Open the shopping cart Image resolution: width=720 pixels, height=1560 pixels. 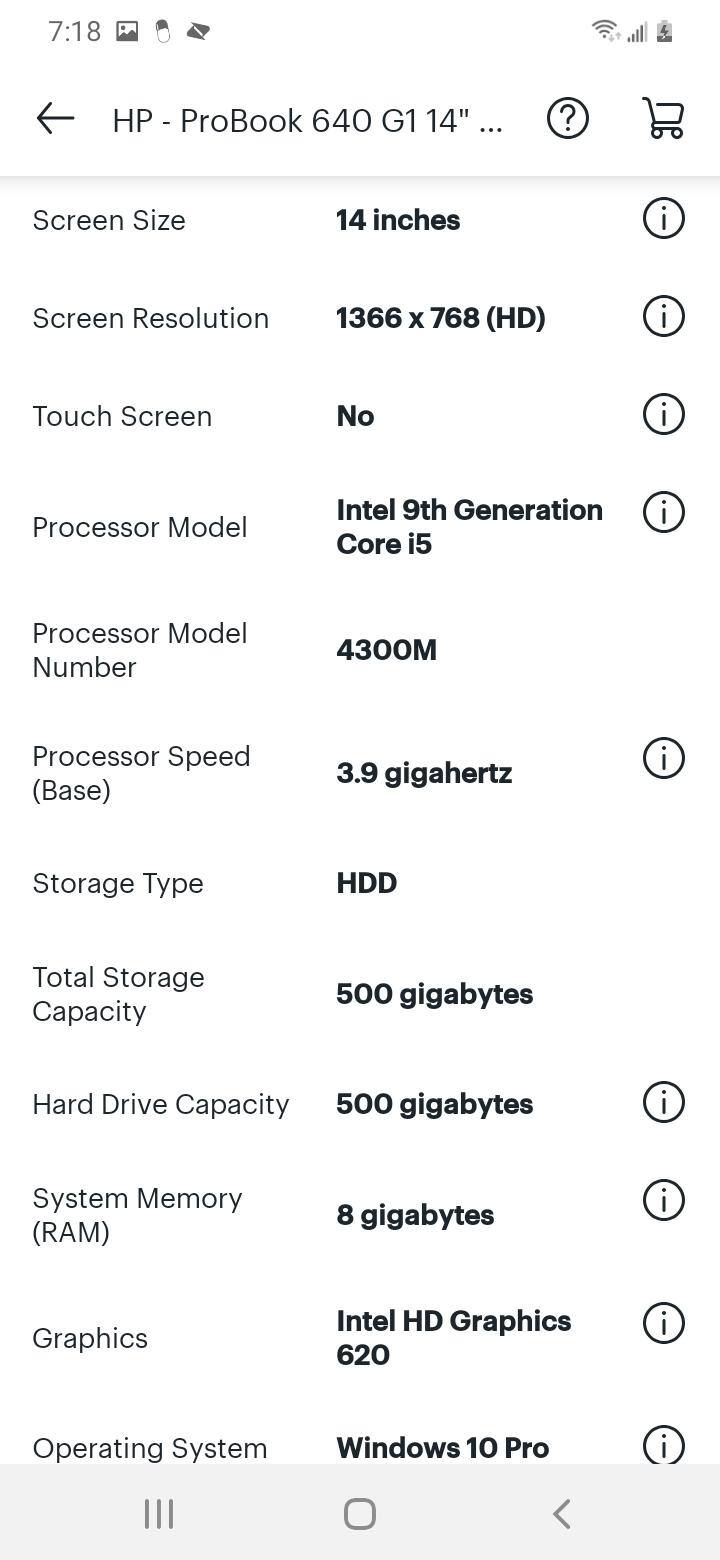662,117
